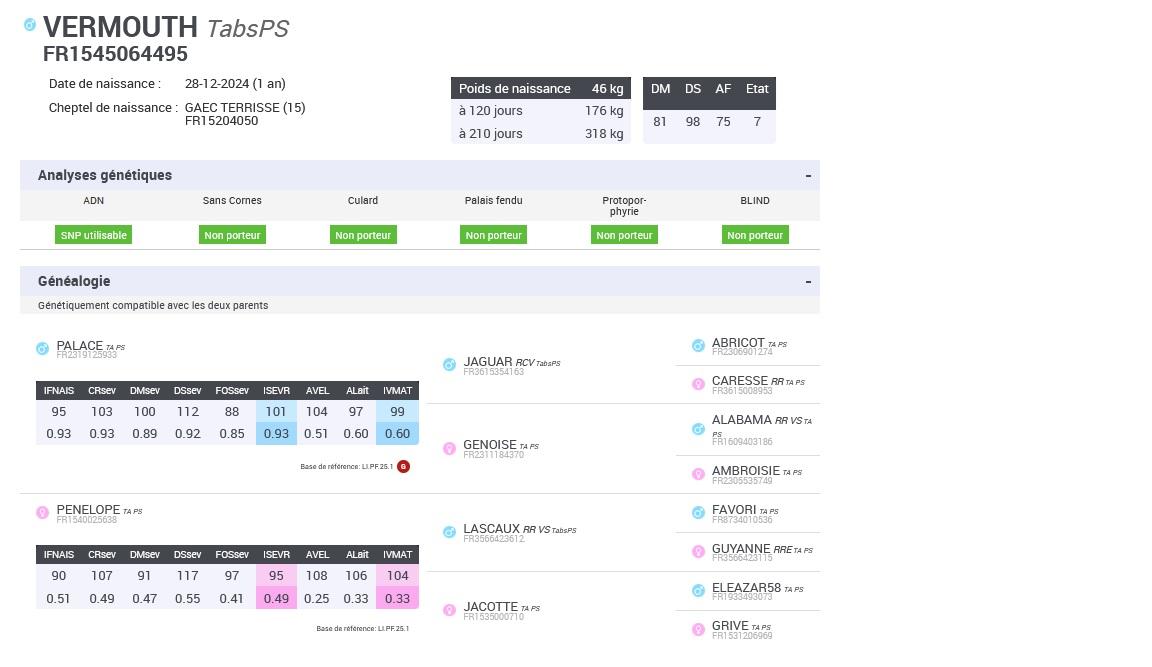
Task: Click the red G badge under PALACE table
Action: (403, 466)
